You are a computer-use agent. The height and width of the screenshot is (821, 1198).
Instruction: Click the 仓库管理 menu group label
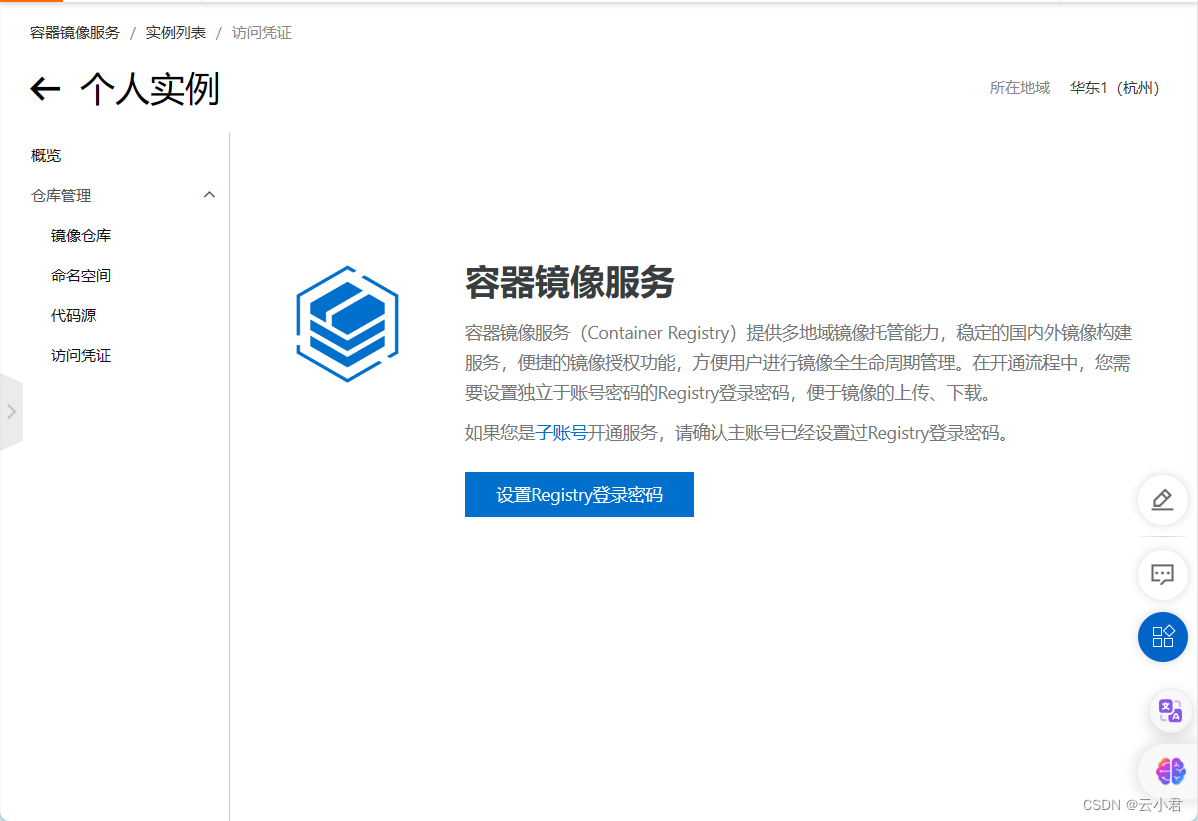coord(61,196)
